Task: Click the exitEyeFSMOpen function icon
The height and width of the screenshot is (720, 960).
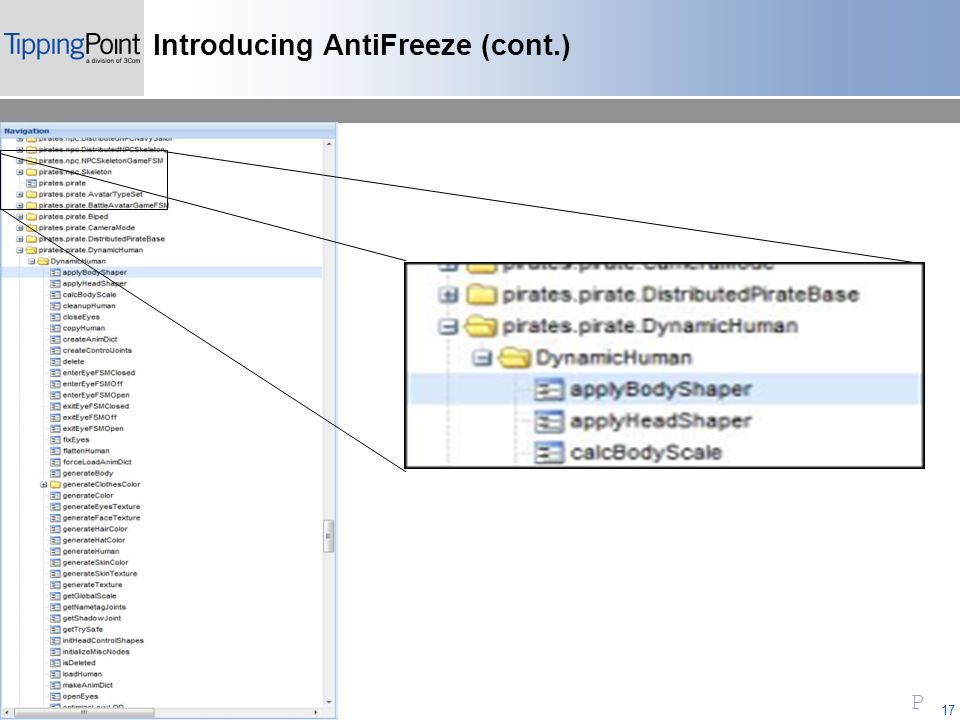Action: point(55,429)
